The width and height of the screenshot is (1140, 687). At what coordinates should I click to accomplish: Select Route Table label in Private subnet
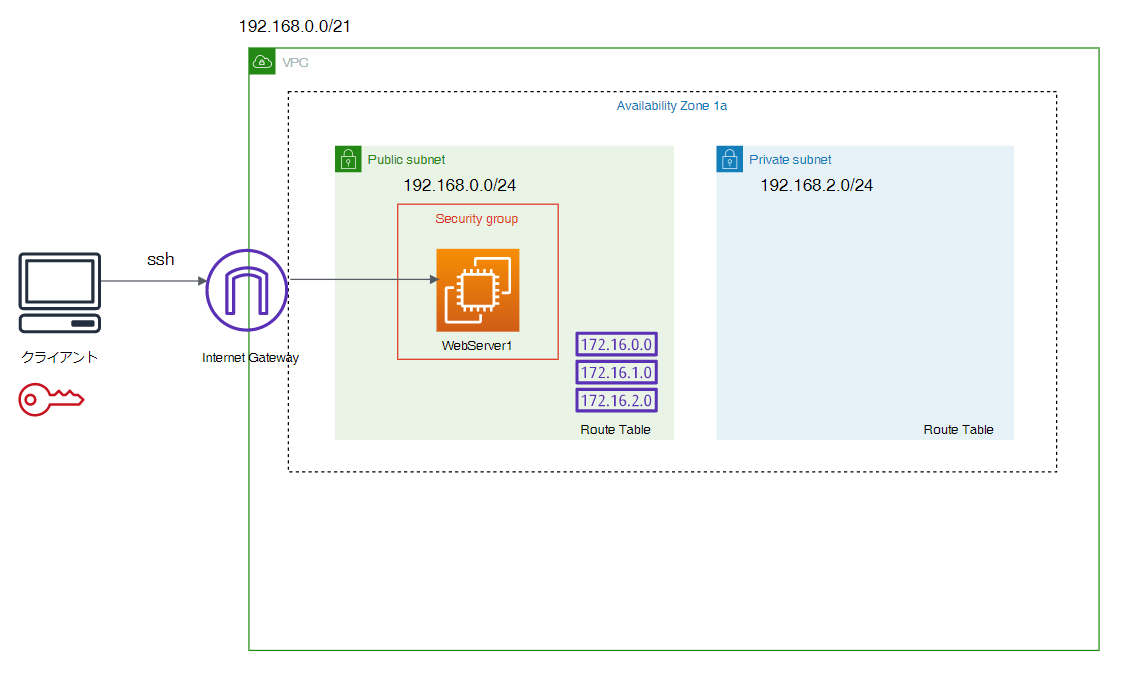pyautogui.click(x=958, y=430)
